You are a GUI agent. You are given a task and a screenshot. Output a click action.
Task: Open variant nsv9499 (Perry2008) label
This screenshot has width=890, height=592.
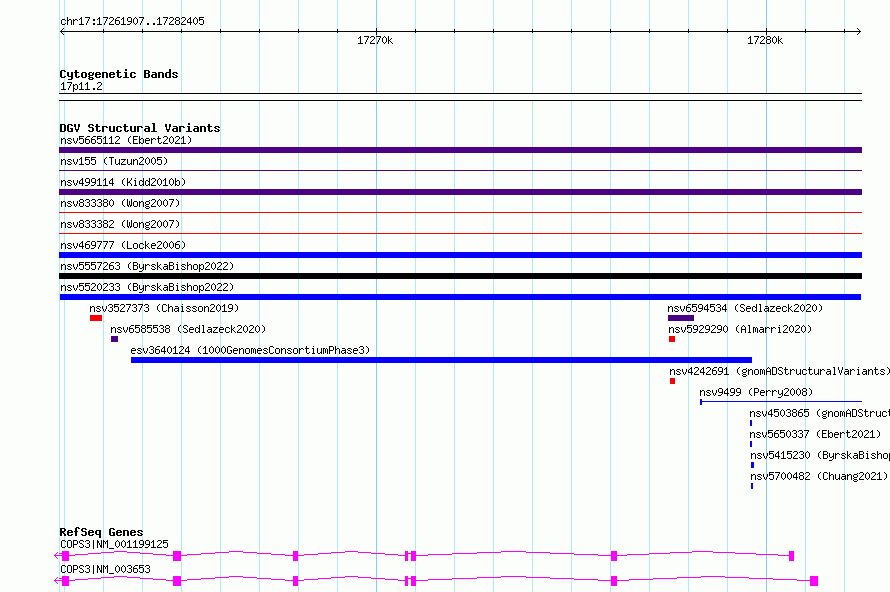pyautogui.click(x=756, y=392)
